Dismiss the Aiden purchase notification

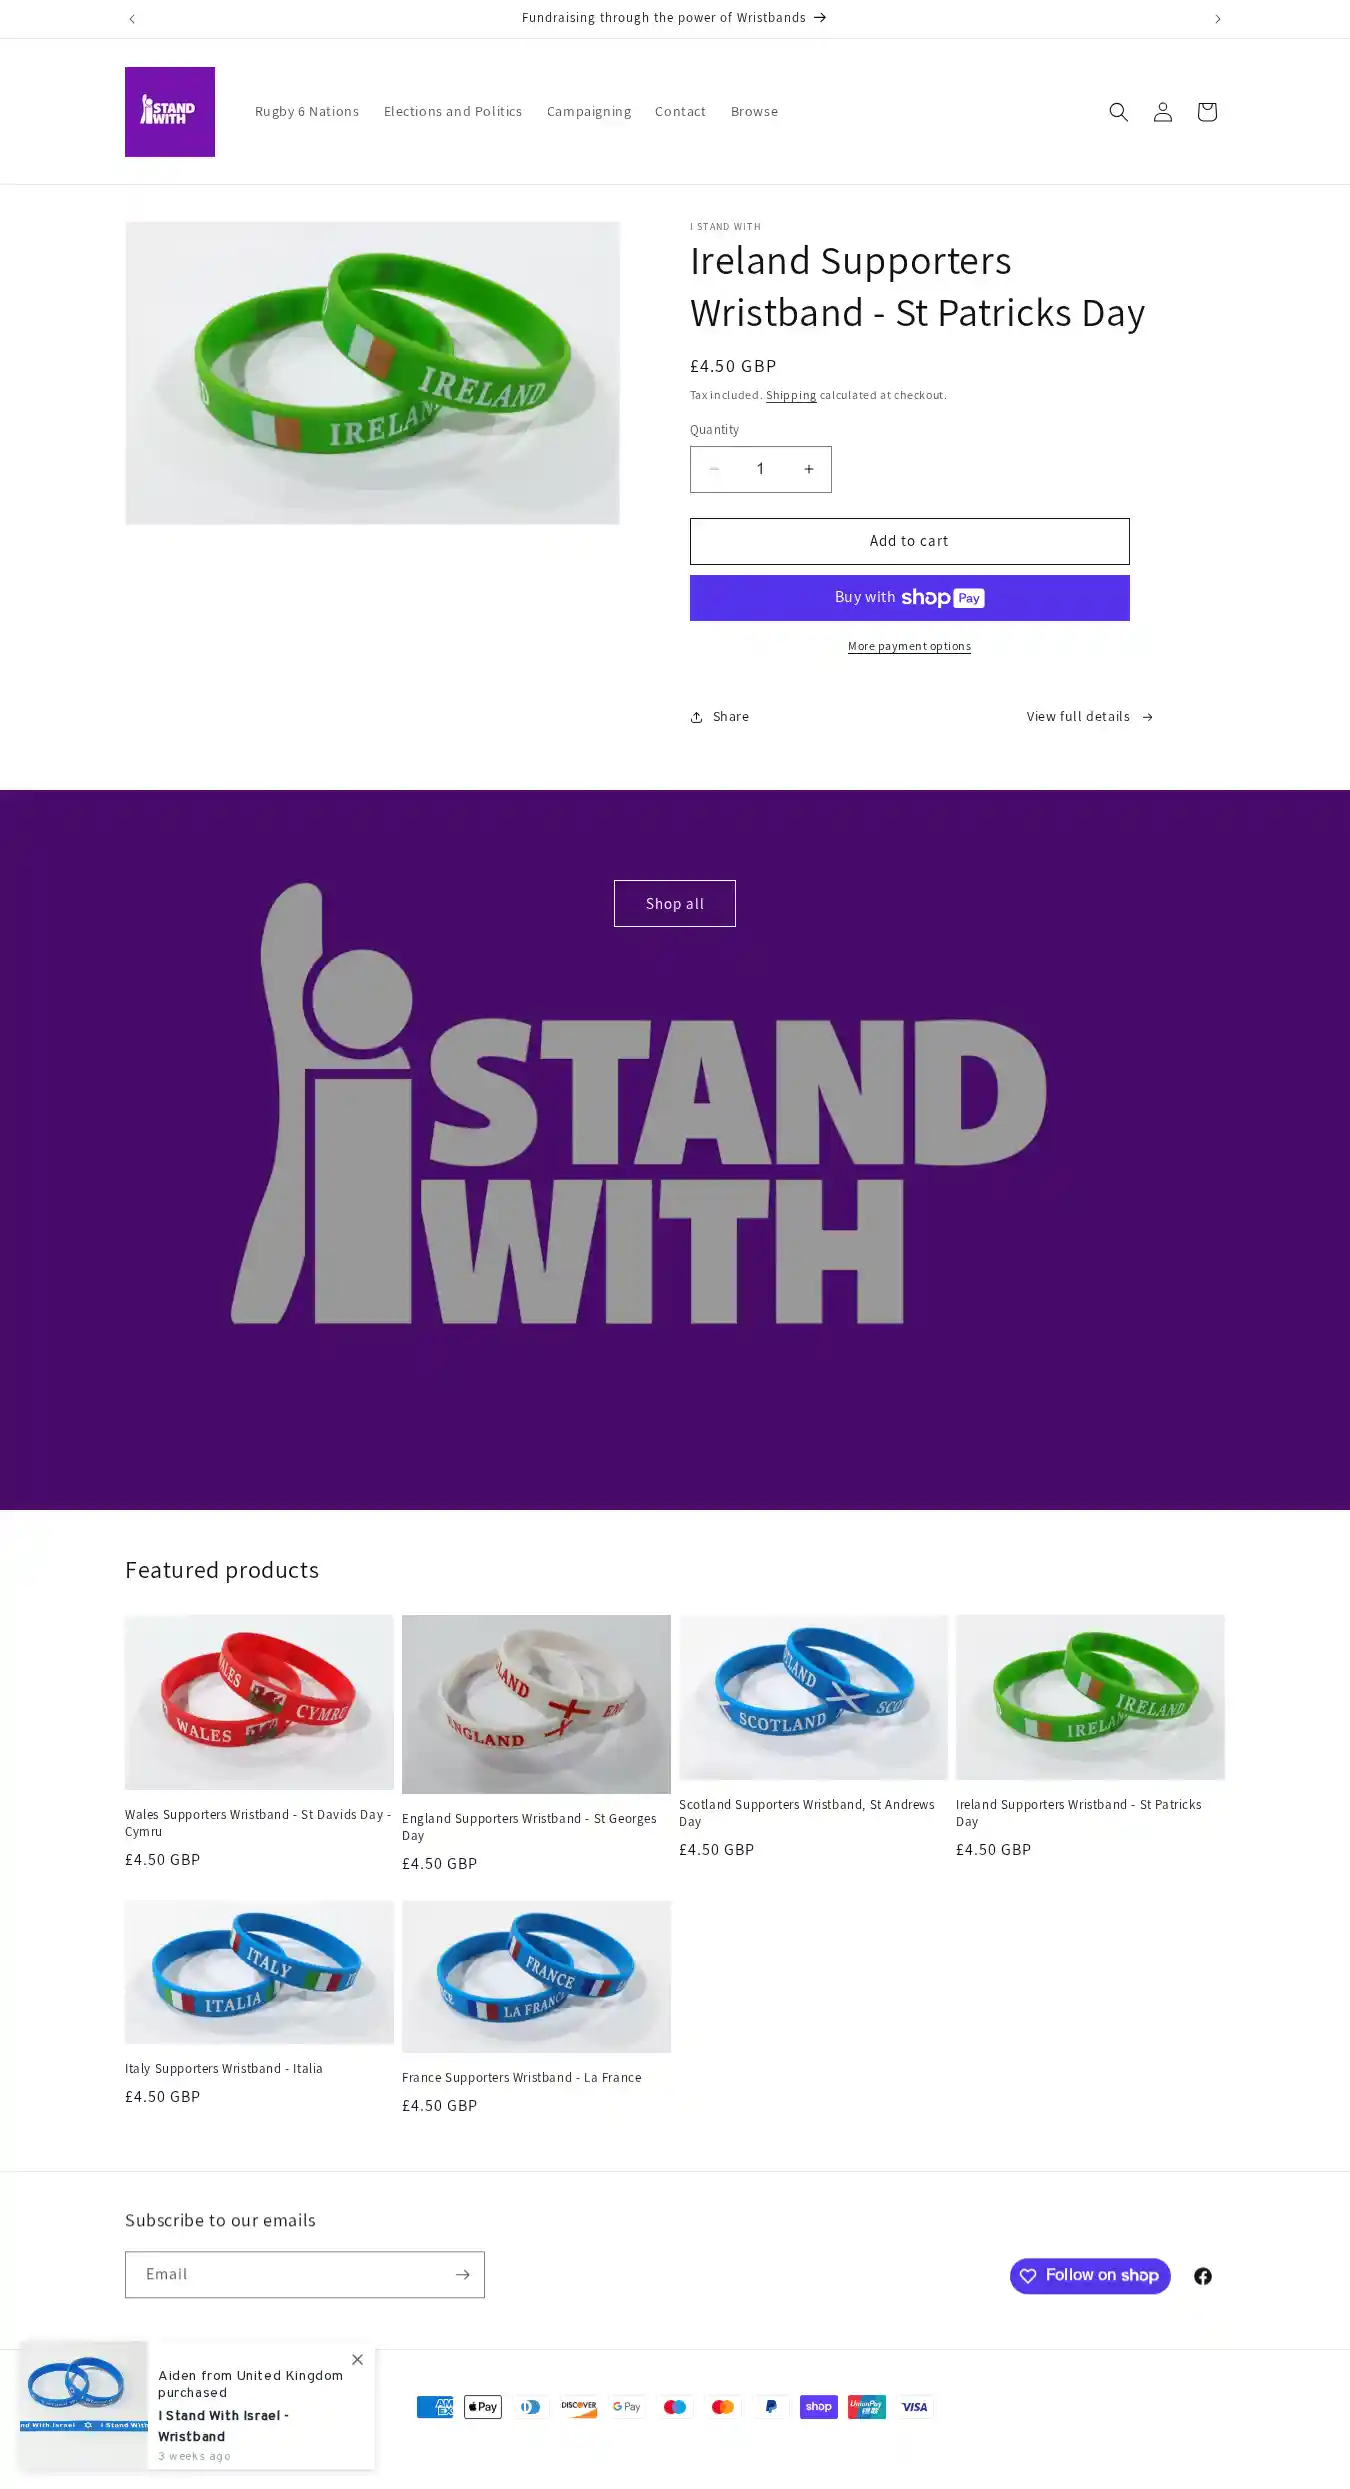357,2359
